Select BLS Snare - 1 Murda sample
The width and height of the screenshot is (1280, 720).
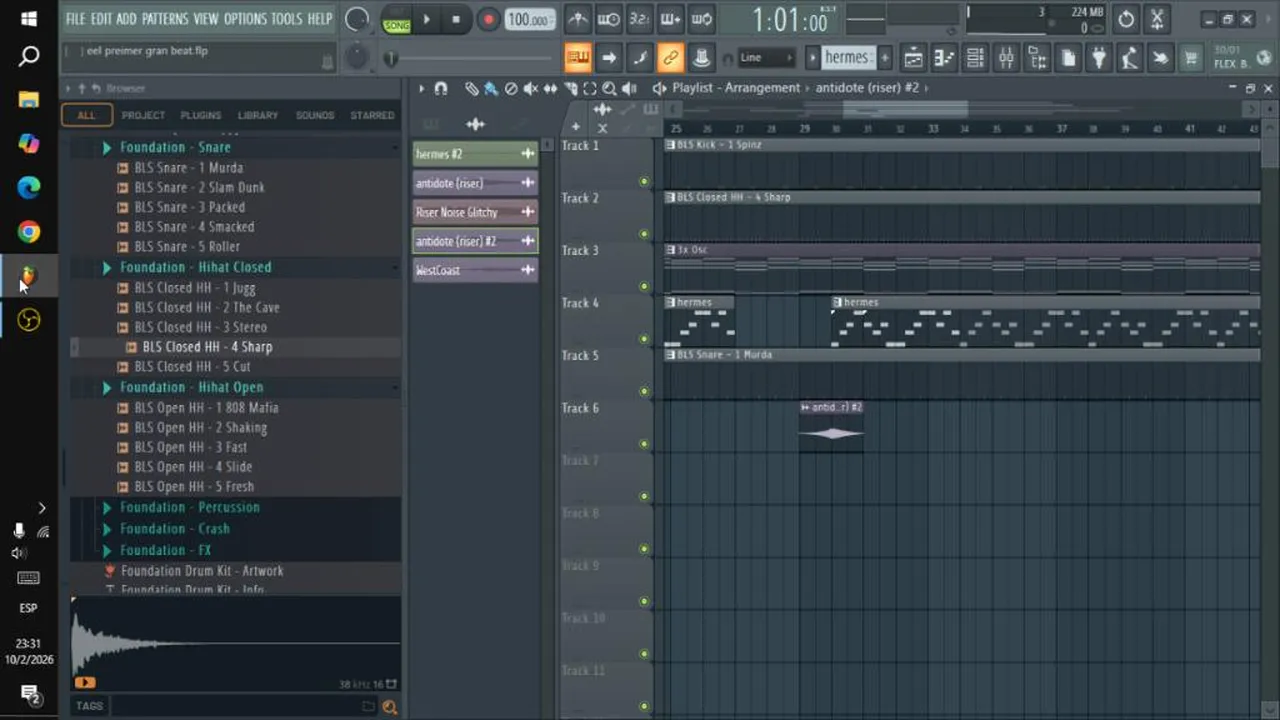click(189, 168)
